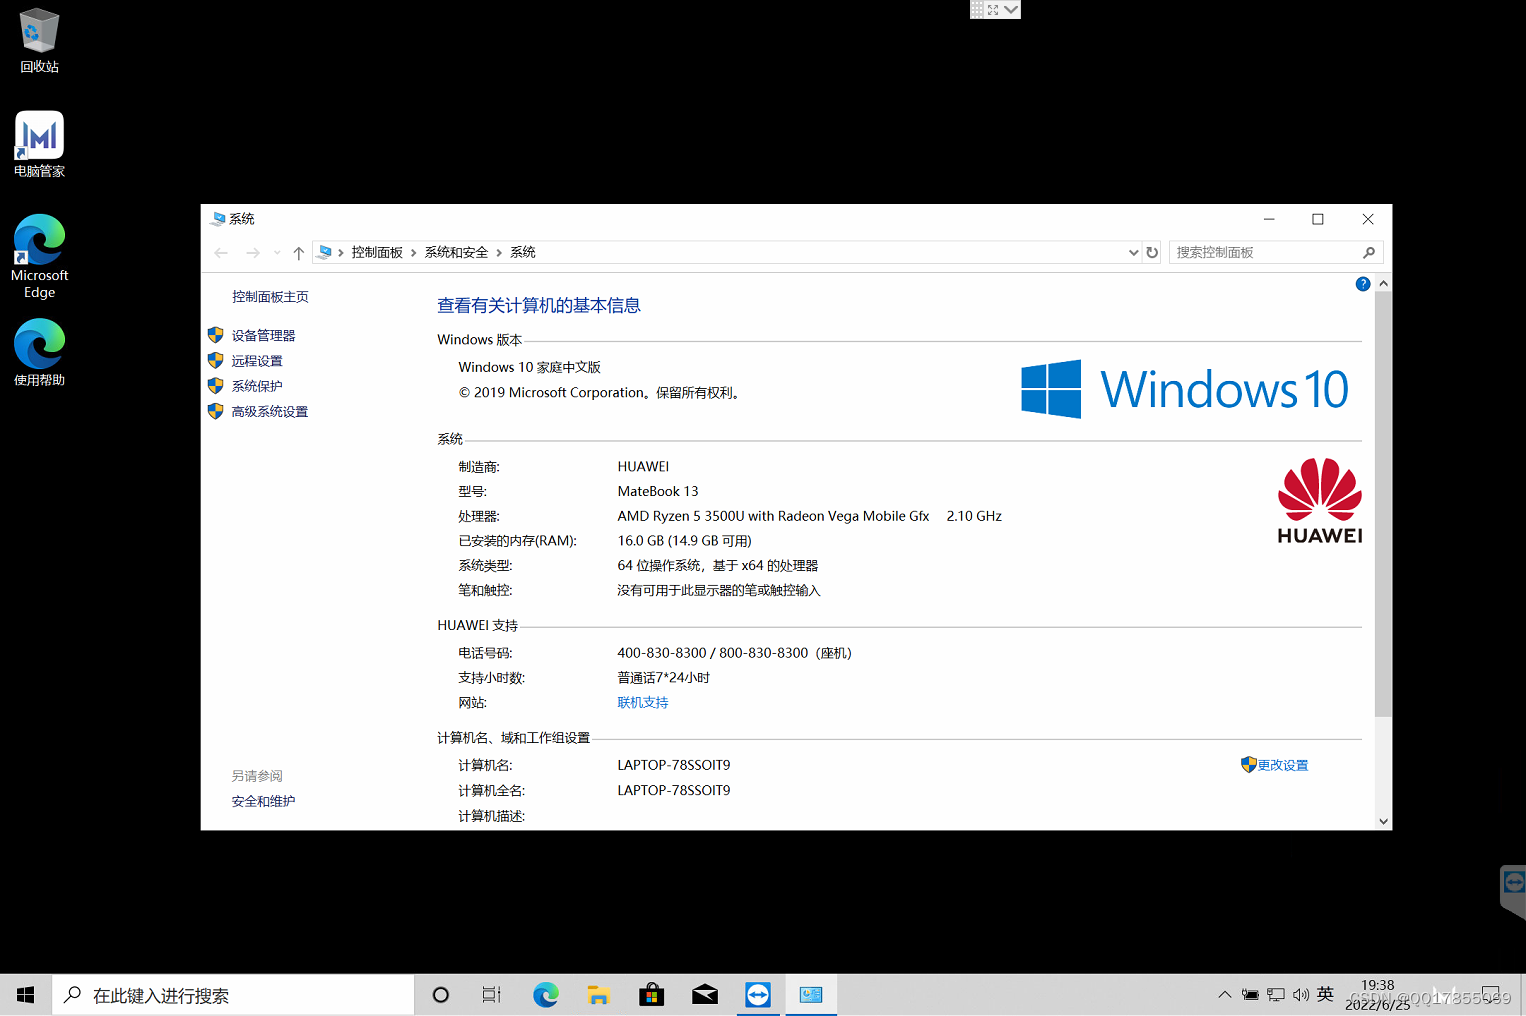Show hidden tray icons with the chevron
The image size is (1526, 1016).
(1224, 995)
